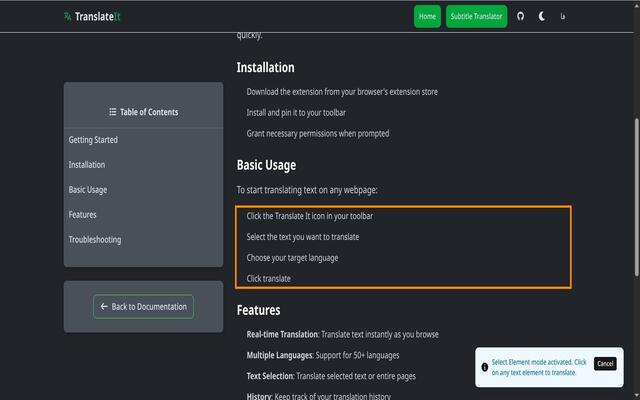Open the Subtitle Translator page
The image size is (640, 400).
[x=476, y=16]
